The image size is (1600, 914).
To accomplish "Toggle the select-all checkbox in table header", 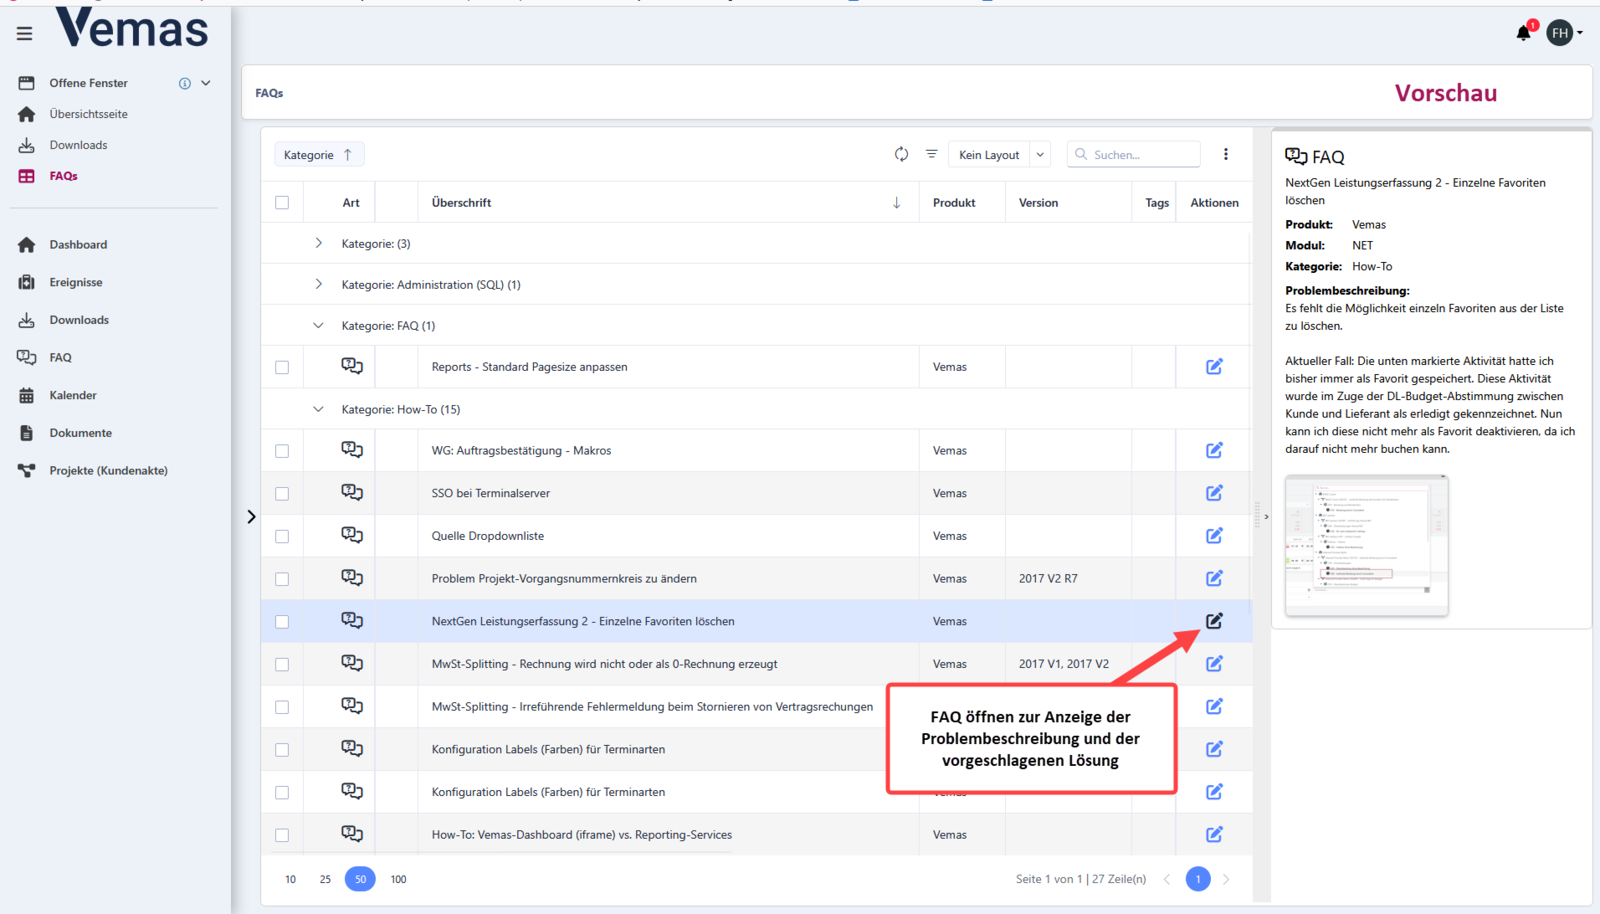I will 282,203.
